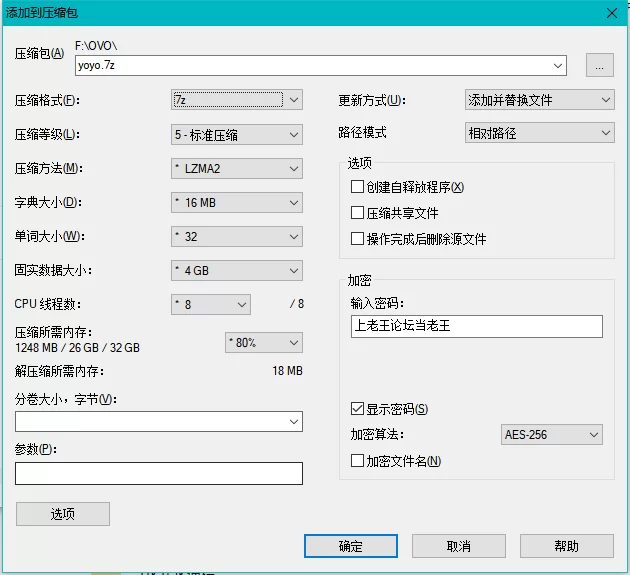630x575 pixels.
Task: Expand the compression level dropdown
Action: pyautogui.click(x=237, y=134)
